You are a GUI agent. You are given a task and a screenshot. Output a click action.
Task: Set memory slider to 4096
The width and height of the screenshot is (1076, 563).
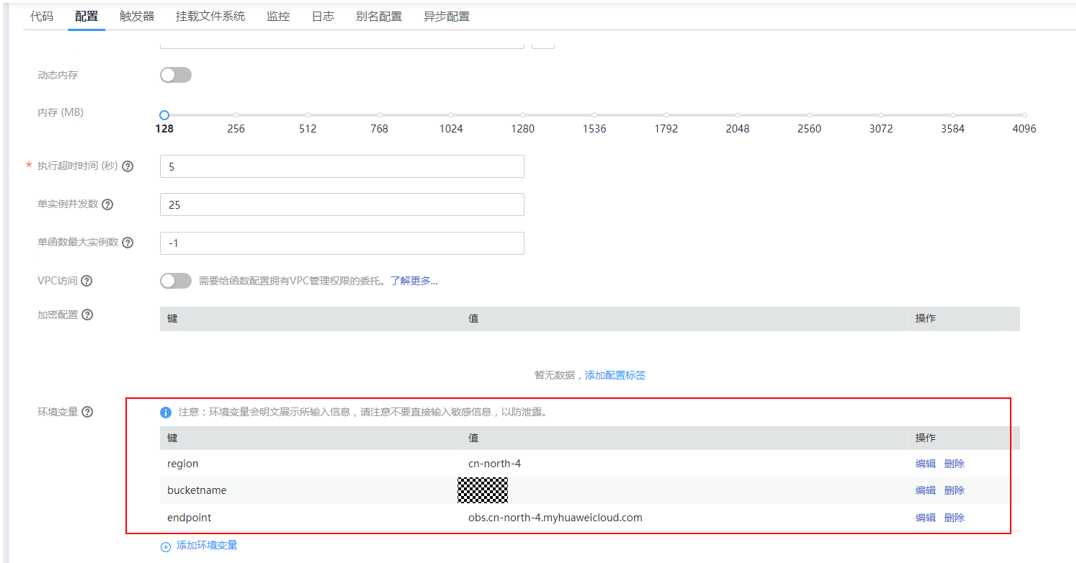click(1024, 115)
